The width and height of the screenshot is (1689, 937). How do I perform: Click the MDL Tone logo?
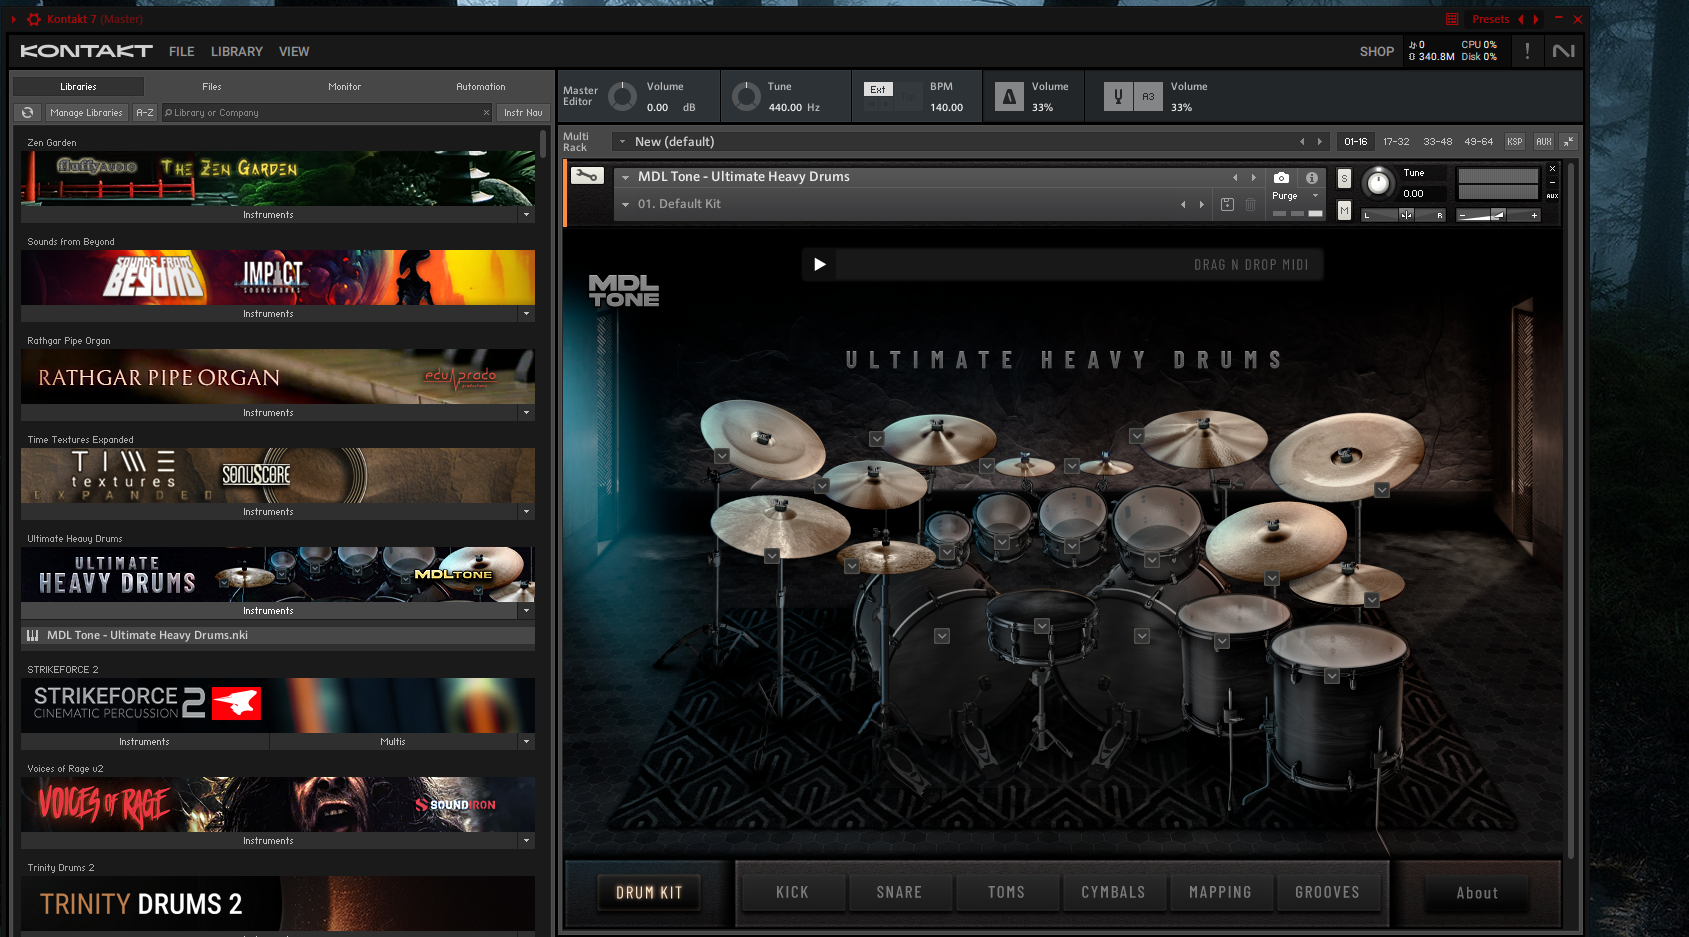pyautogui.click(x=623, y=290)
